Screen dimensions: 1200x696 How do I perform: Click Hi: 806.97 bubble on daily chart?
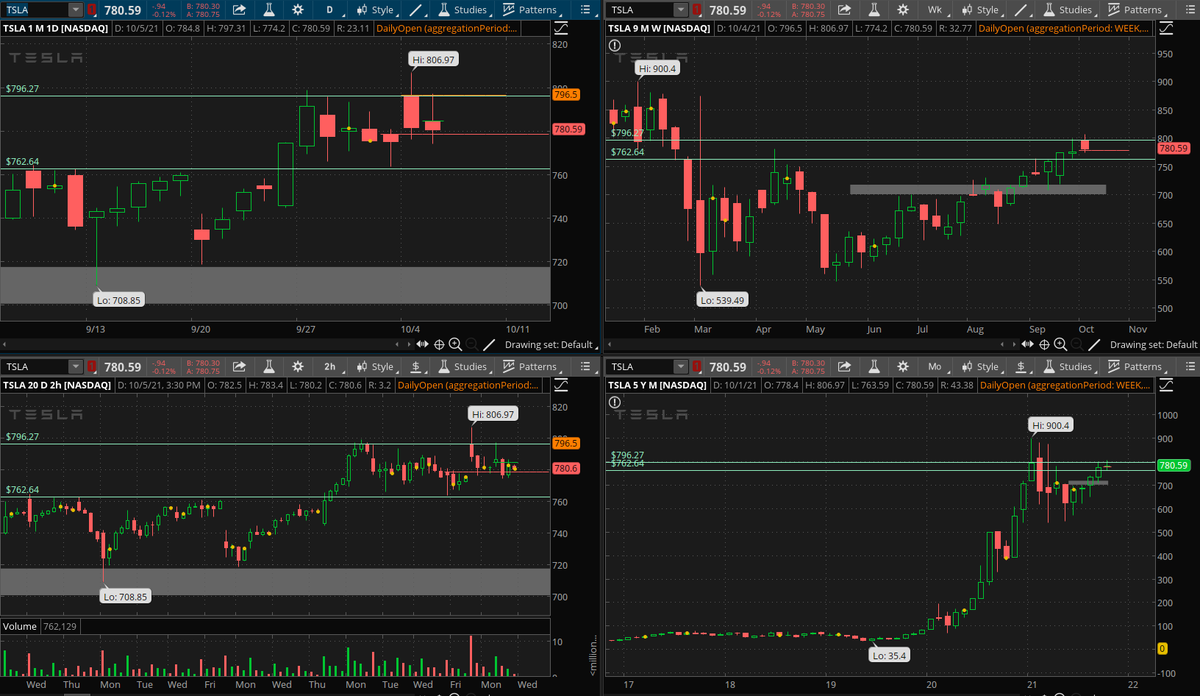(x=436, y=60)
